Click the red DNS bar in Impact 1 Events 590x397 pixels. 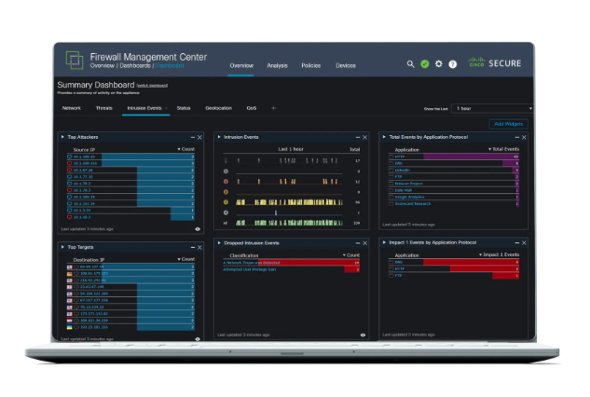pyautogui.click(x=471, y=262)
